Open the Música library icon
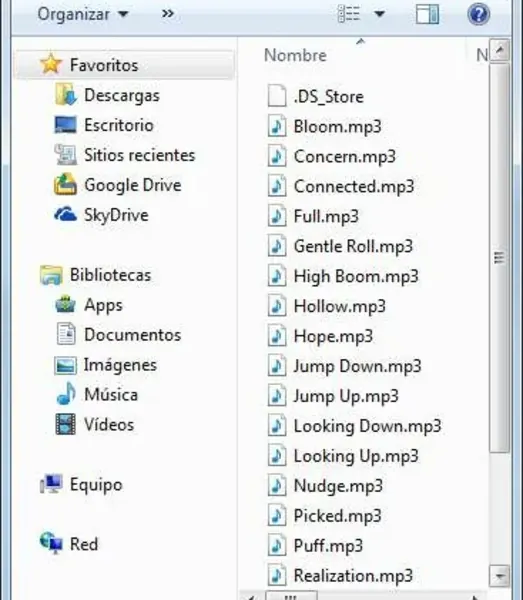Image resolution: width=523 pixels, height=600 pixels. coord(66,394)
